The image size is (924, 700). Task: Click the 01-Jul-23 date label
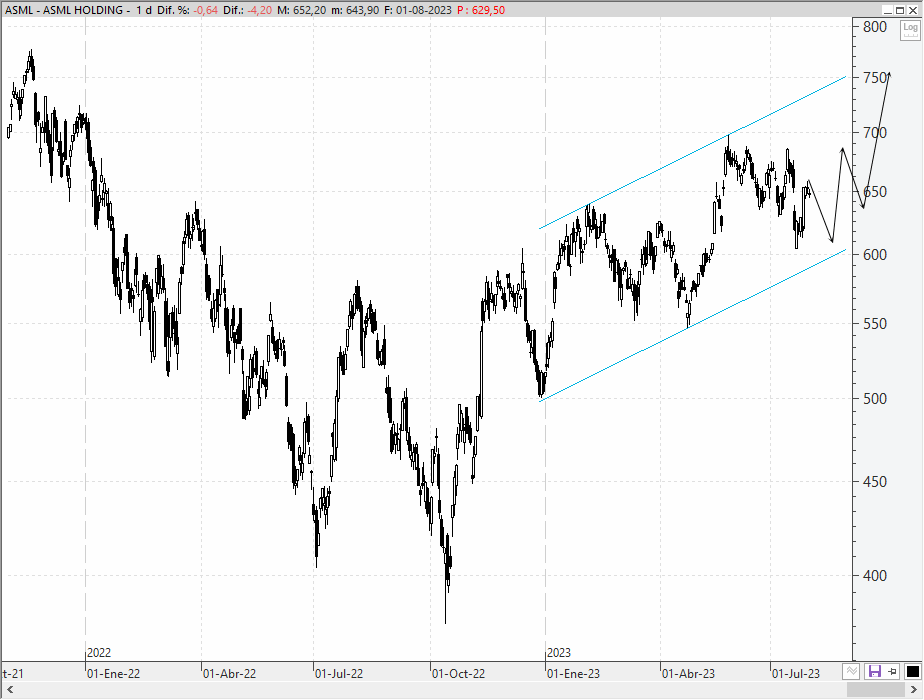796,673
